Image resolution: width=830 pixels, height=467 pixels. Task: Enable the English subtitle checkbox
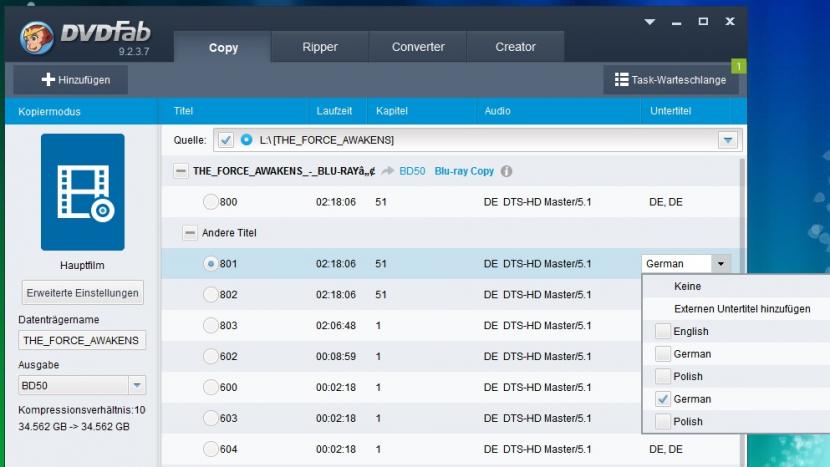[x=663, y=331]
